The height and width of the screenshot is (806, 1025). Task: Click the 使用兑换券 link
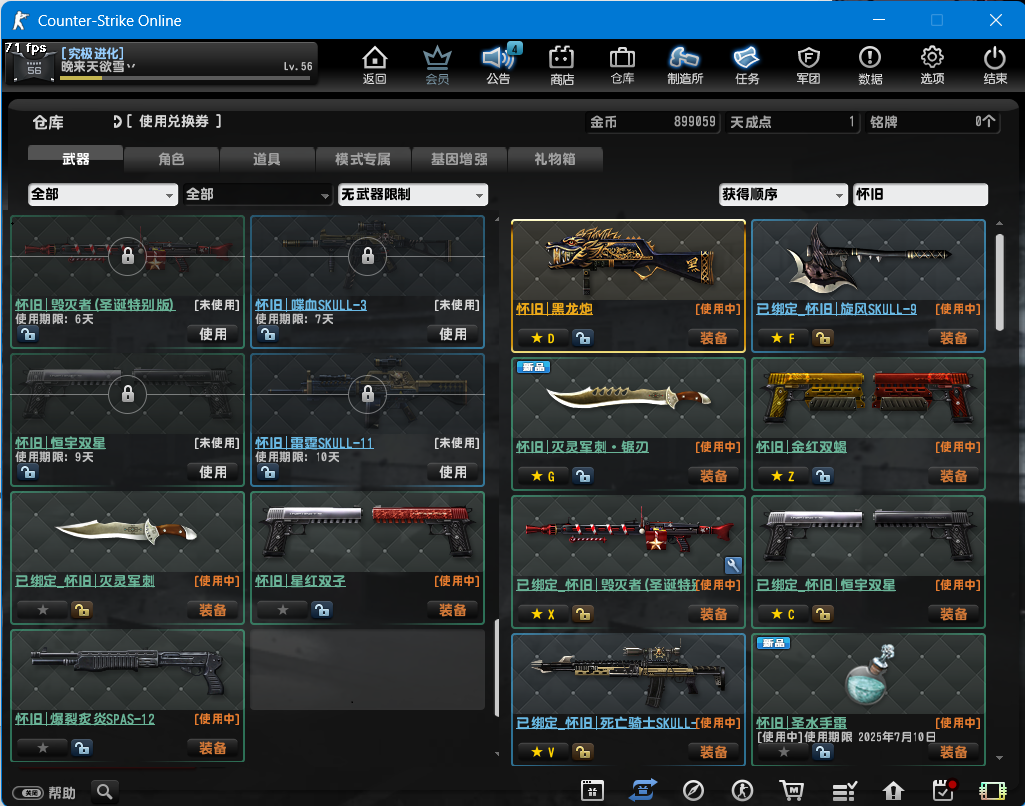[173, 122]
